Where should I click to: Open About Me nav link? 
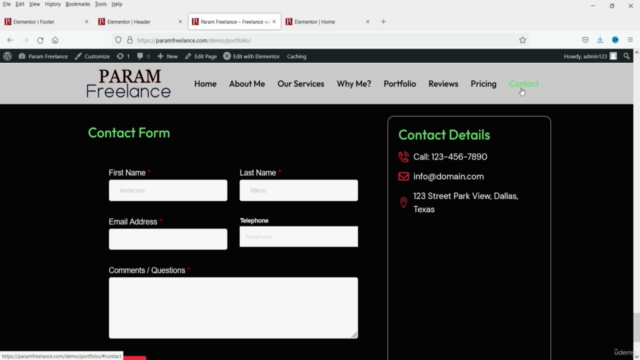[247, 84]
